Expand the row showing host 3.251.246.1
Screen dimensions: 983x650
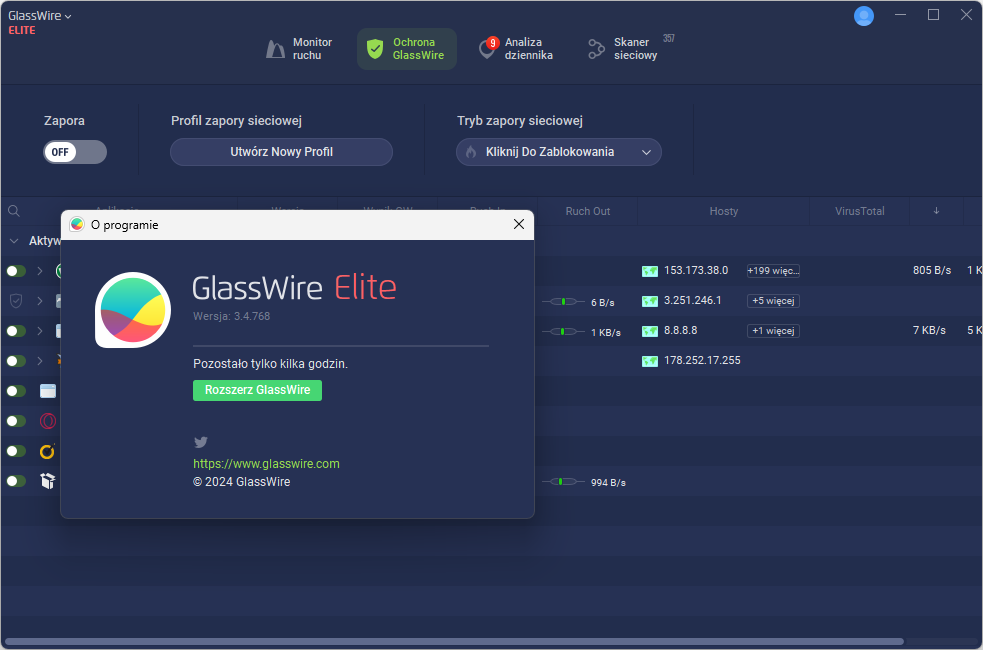39,301
